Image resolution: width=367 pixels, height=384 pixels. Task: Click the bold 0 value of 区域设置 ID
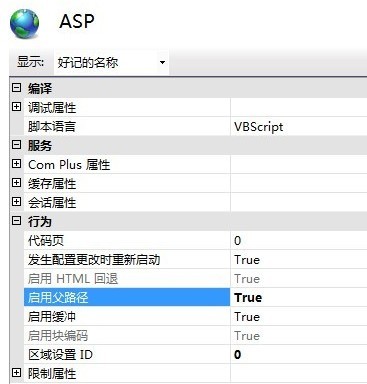(x=237, y=354)
